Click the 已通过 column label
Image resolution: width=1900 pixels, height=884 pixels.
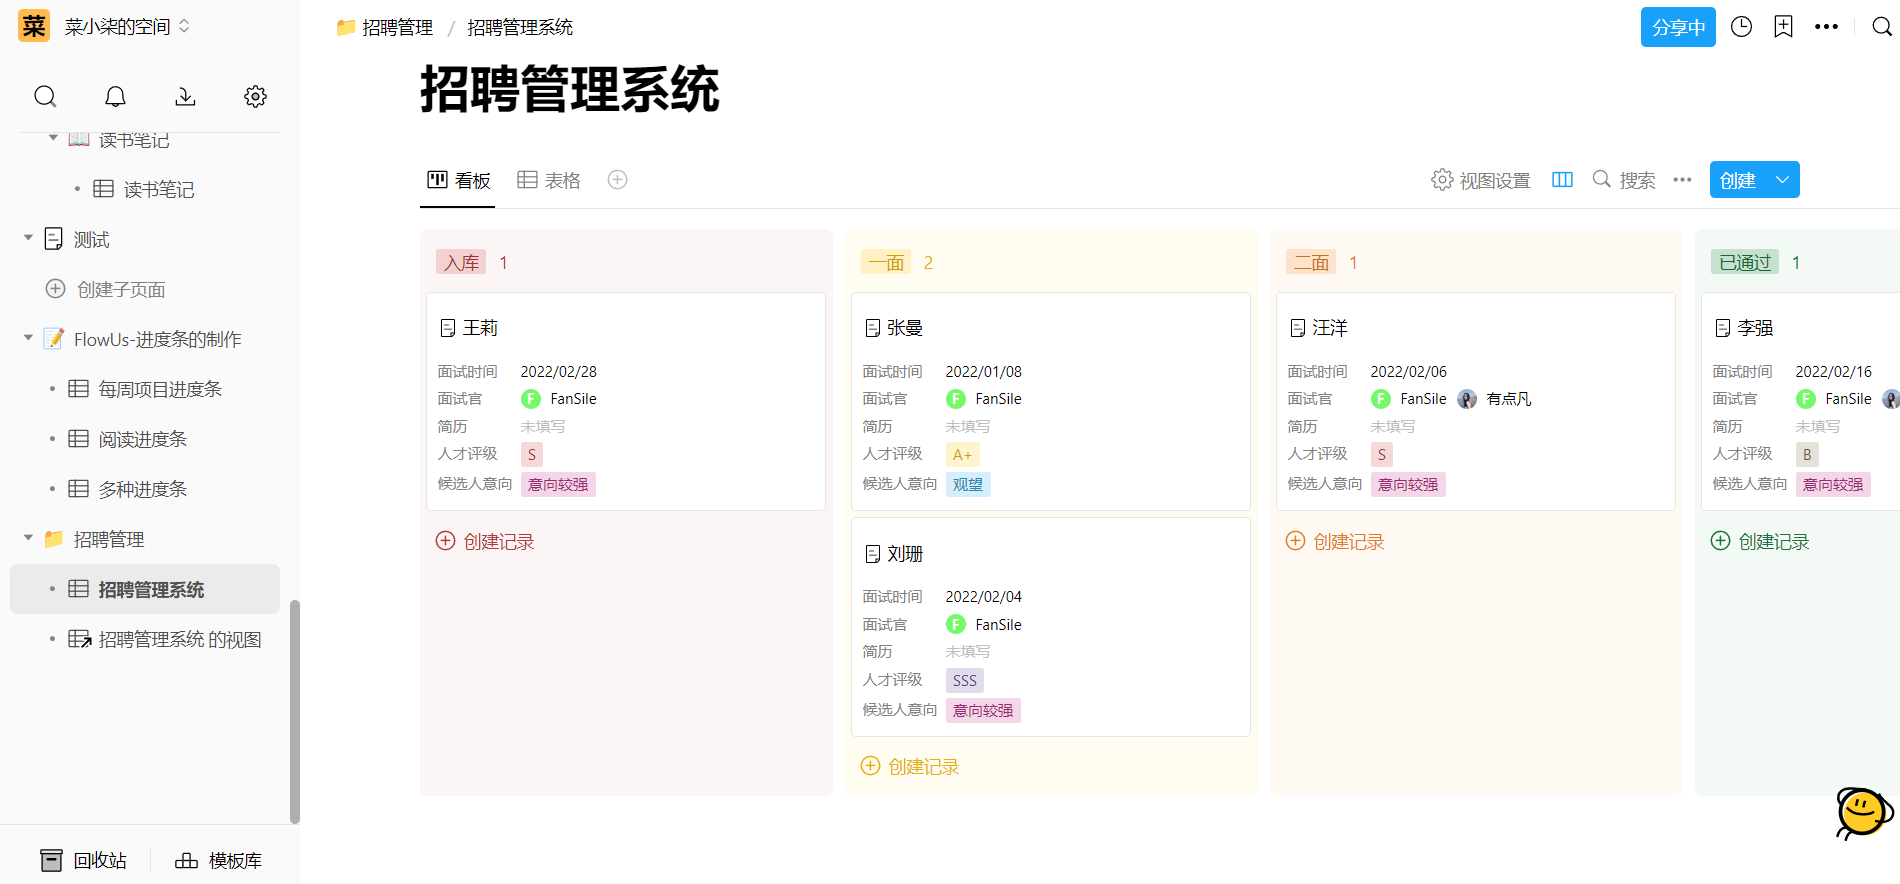pyautogui.click(x=1745, y=262)
